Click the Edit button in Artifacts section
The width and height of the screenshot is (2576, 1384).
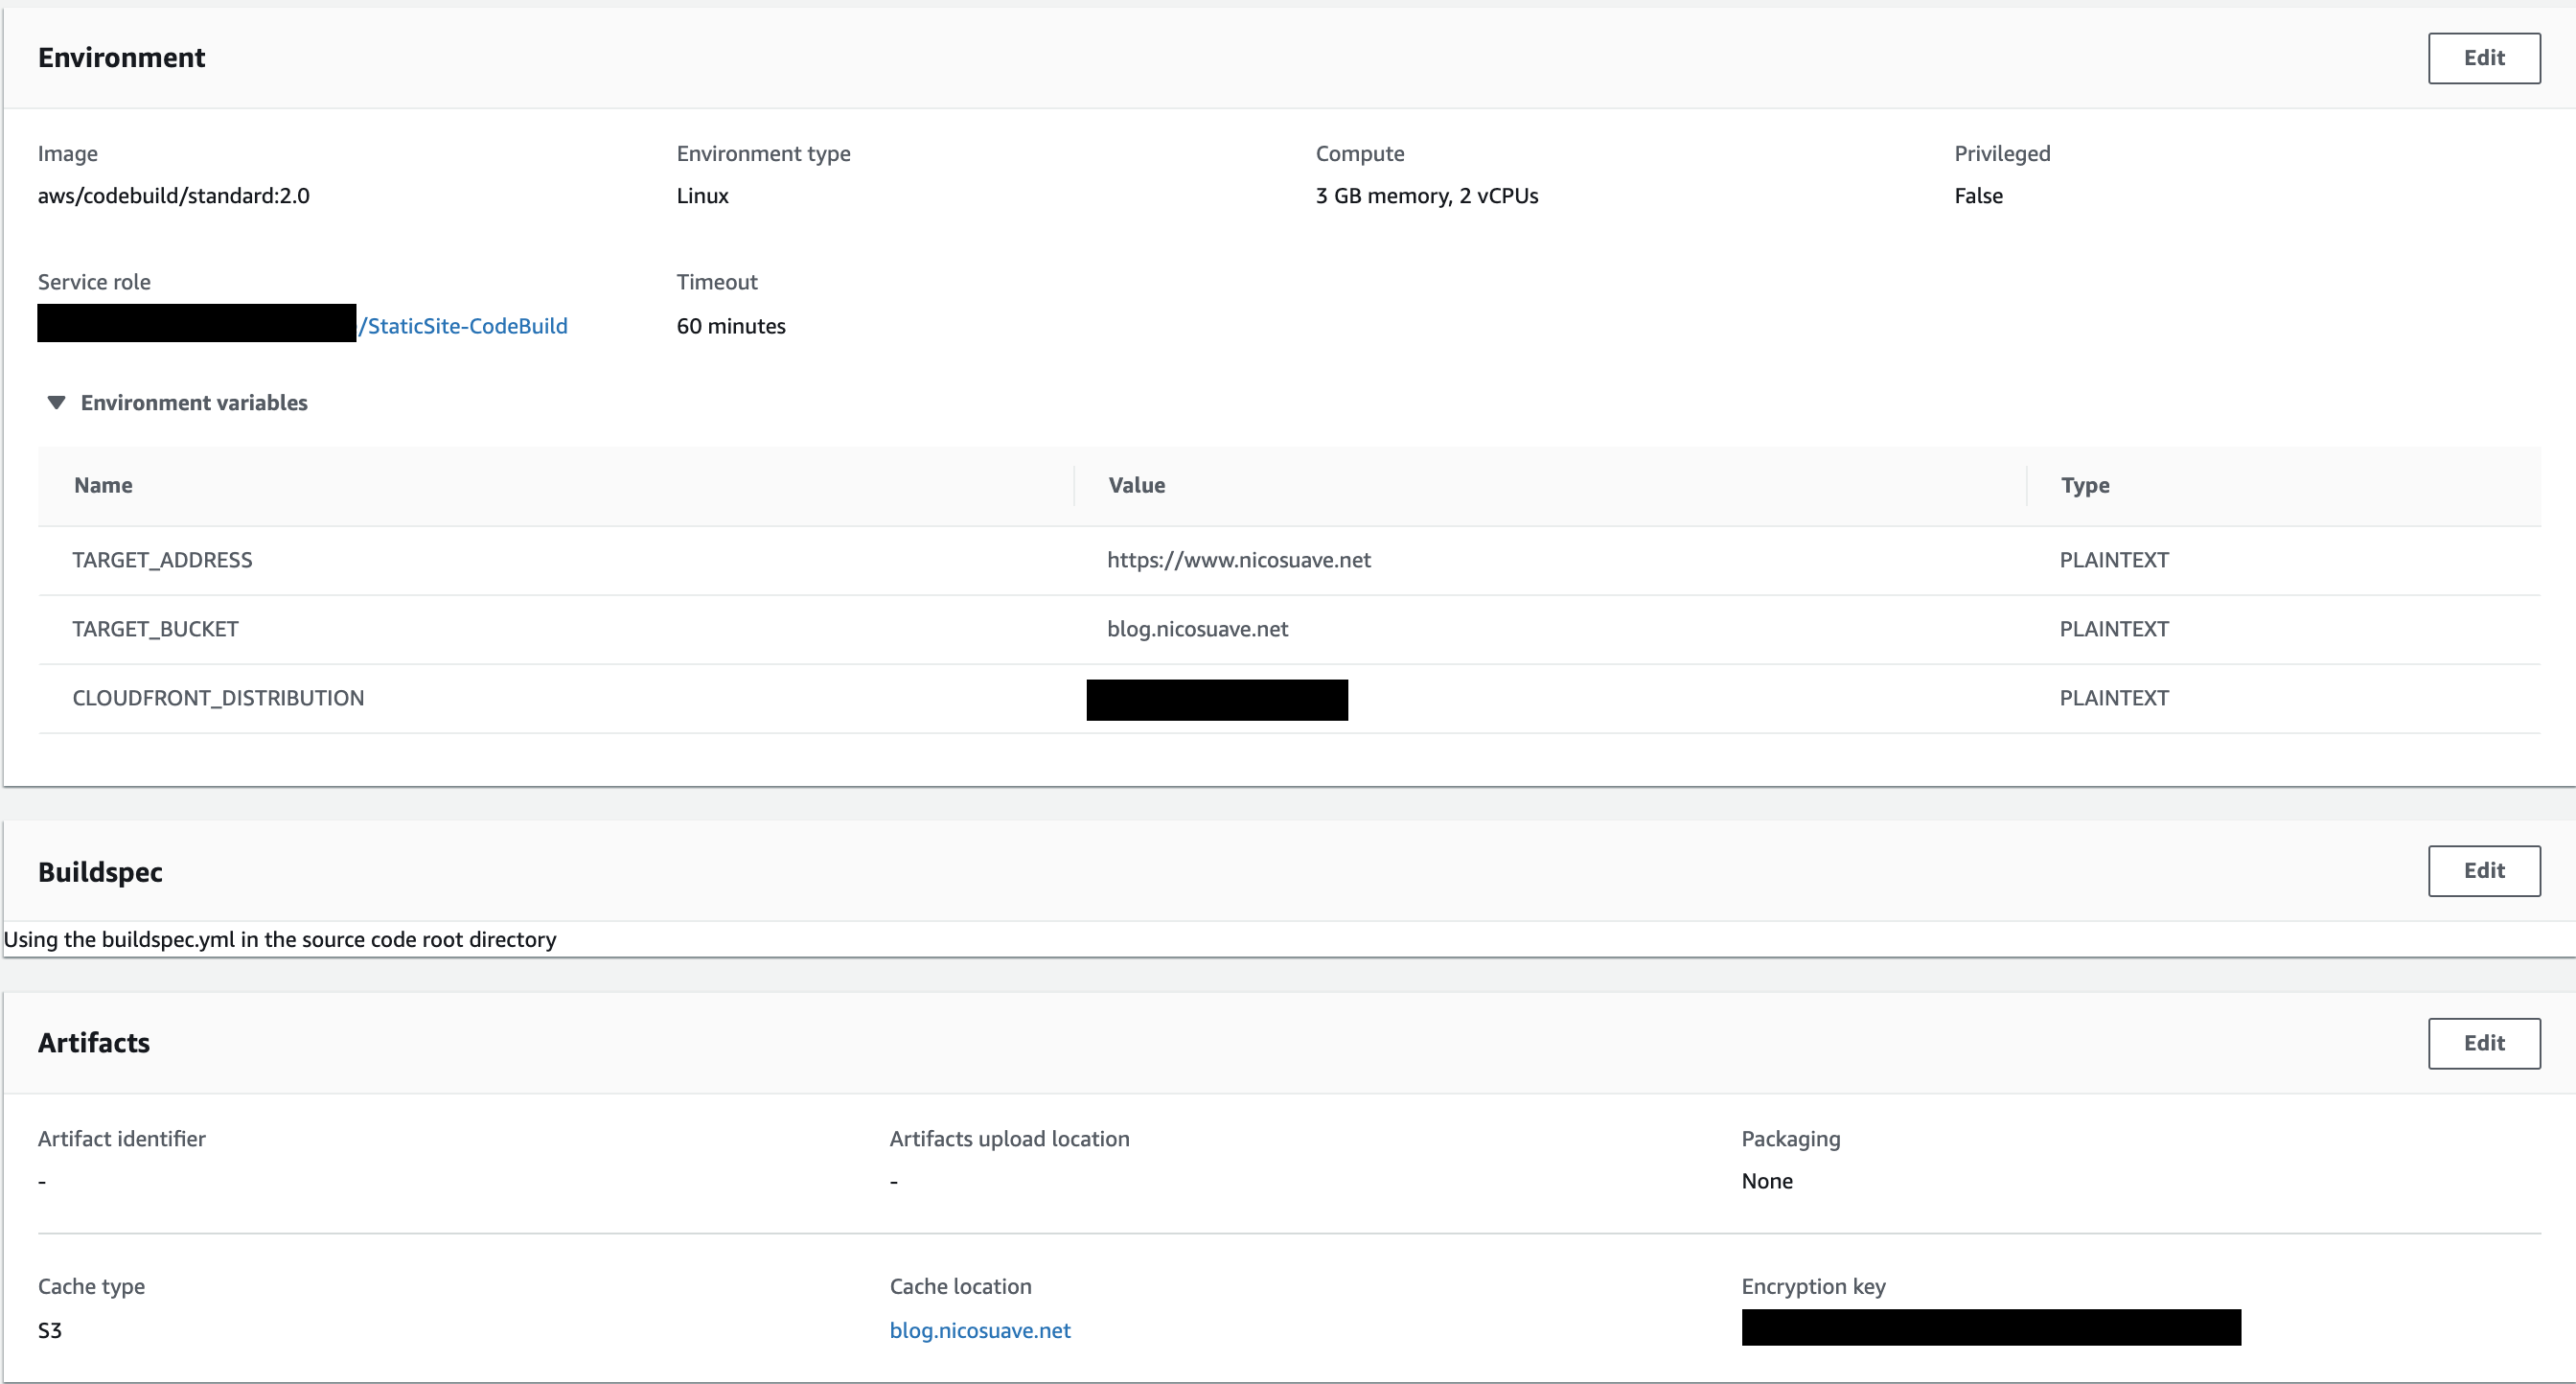point(2483,1043)
